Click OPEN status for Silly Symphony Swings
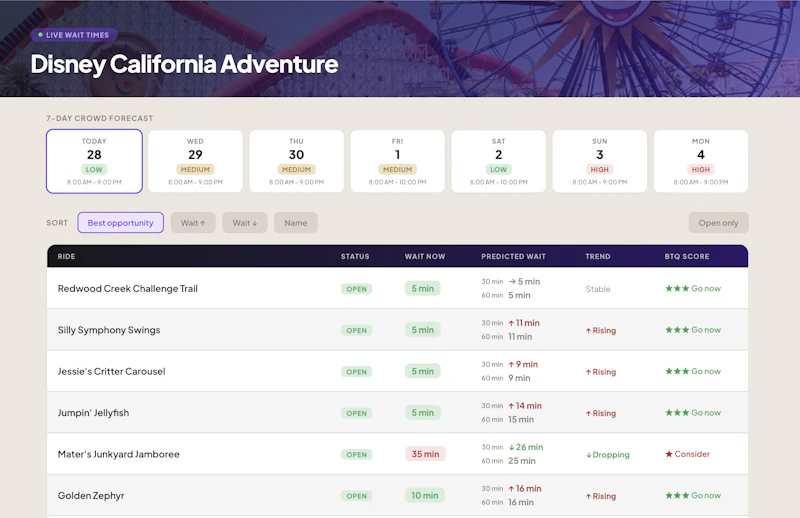The image size is (800, 518). coord(357,330)
